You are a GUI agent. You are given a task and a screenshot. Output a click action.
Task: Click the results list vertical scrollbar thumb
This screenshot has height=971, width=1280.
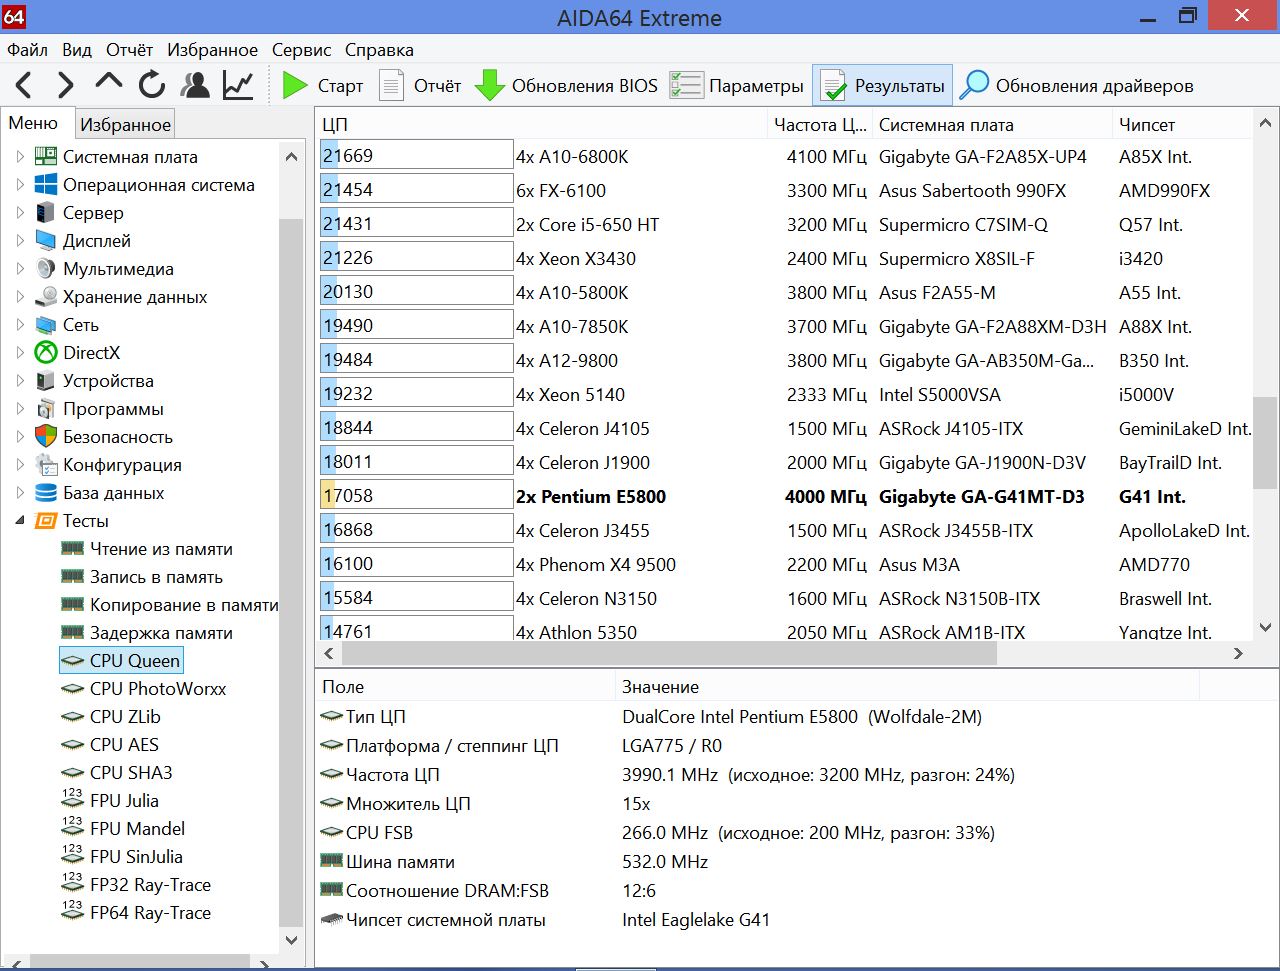(1265, 442)
